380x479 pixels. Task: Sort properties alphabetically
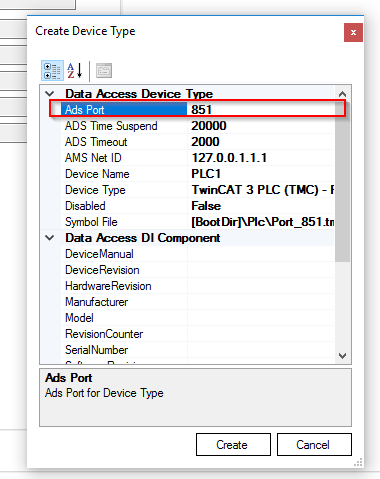[x=75, y=71]
